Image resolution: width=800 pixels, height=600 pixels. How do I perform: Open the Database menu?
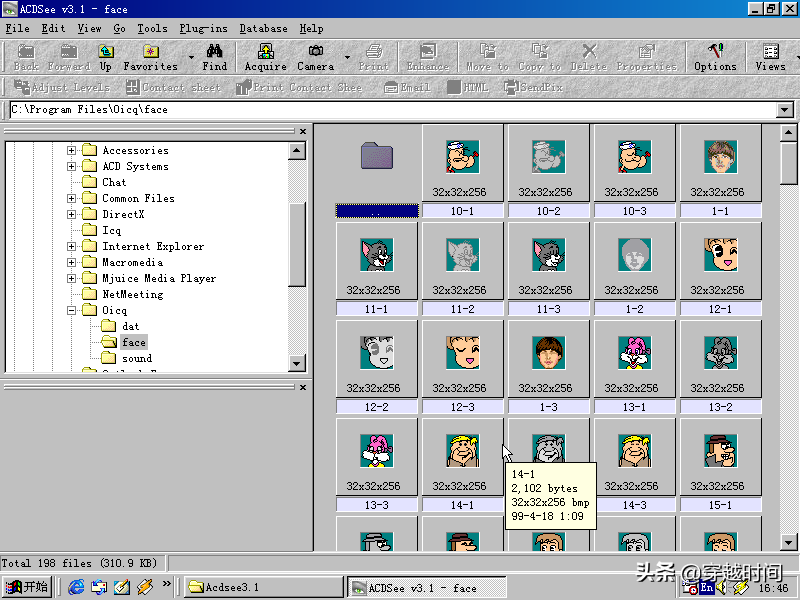(x=263, y=29)
